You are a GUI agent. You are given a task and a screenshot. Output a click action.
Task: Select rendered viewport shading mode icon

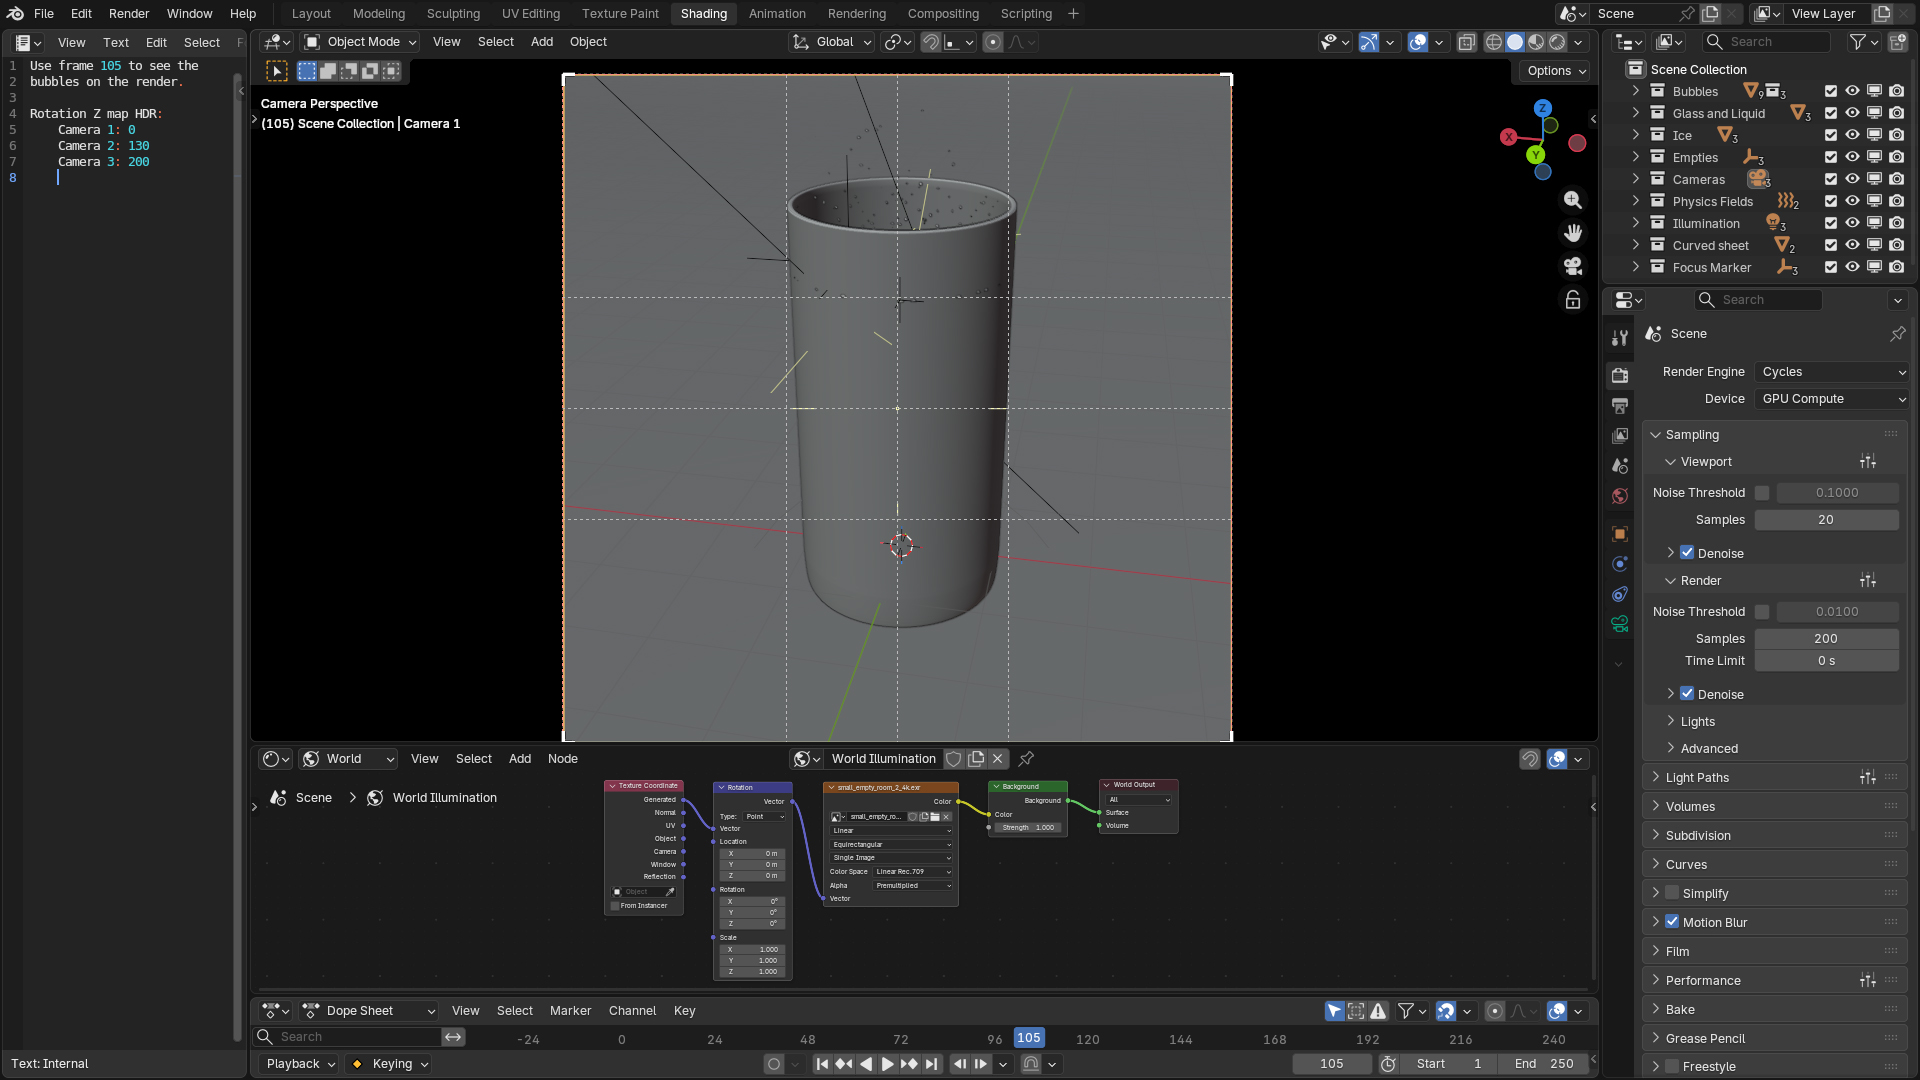pos(1558,42)
